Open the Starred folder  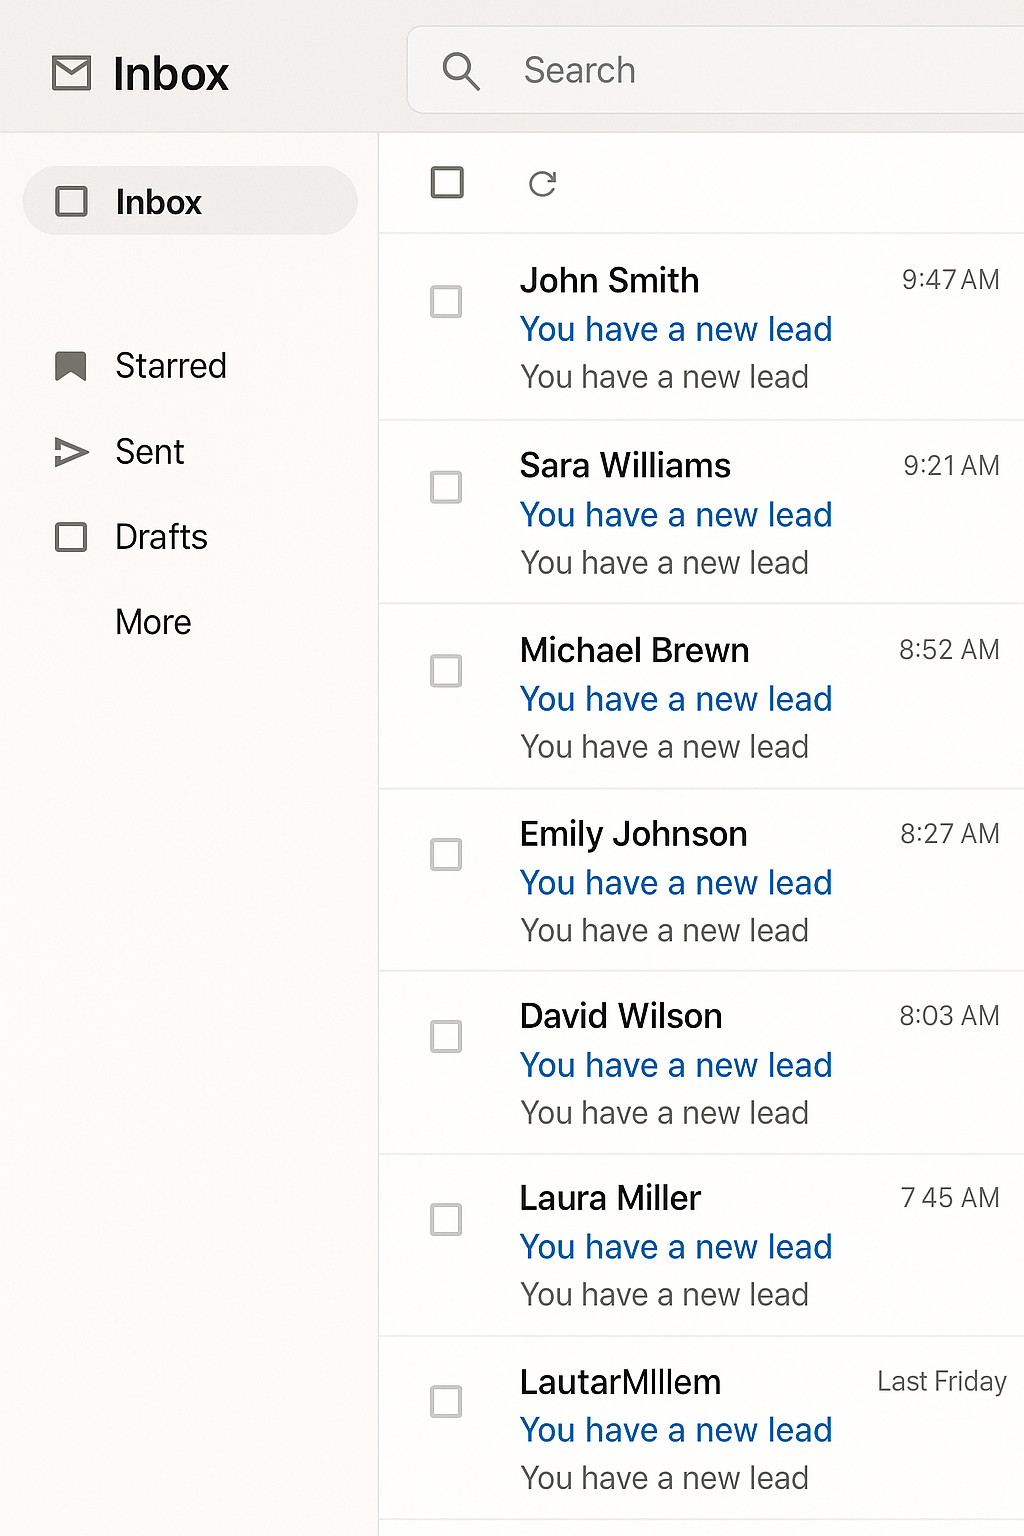[171, 366]
